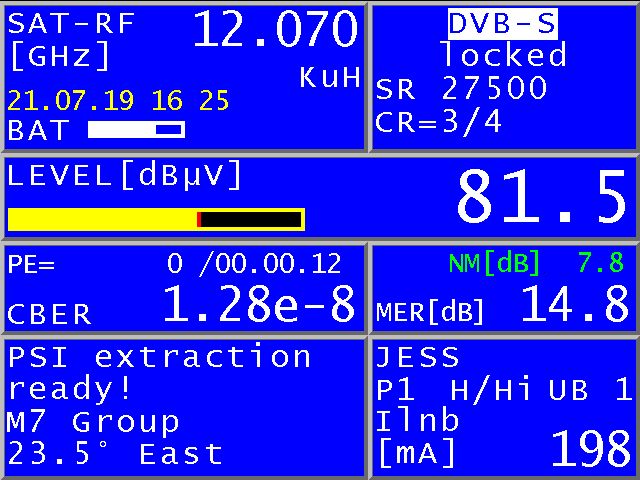This screenshot has height=480, width=640.
Task: Click the Ilnb 198 mA current reading
Action: tap(590, 451)
